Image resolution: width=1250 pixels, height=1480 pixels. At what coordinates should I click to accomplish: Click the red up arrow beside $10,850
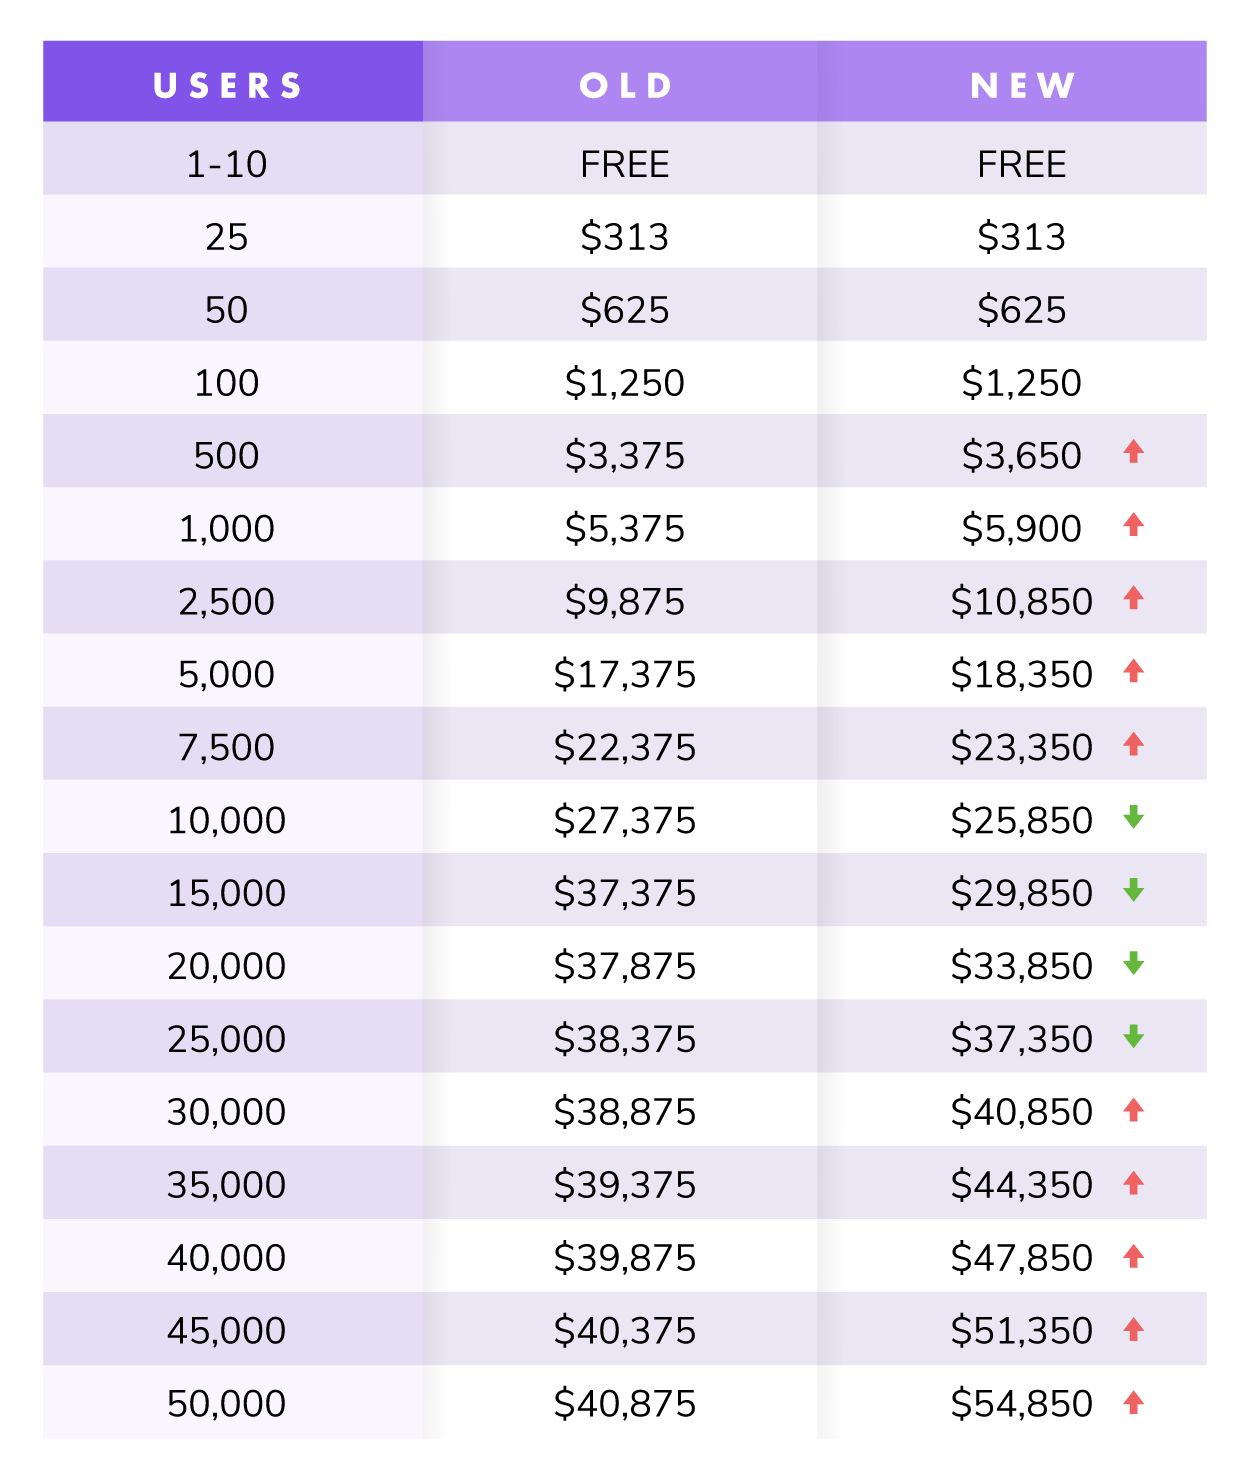pos(1133,598)
